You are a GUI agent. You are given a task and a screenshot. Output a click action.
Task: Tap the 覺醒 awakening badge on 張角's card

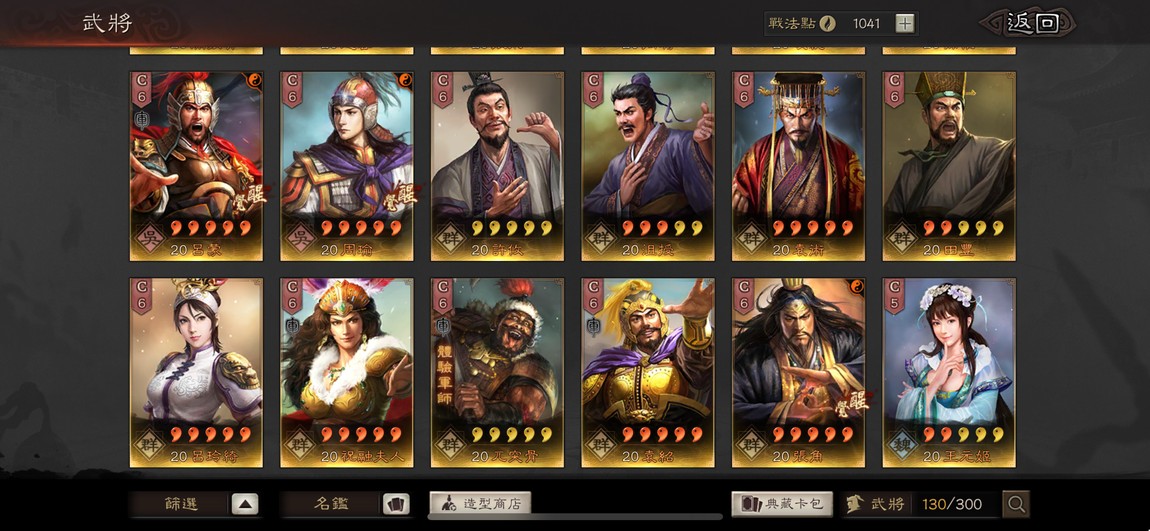pos(853,402)
